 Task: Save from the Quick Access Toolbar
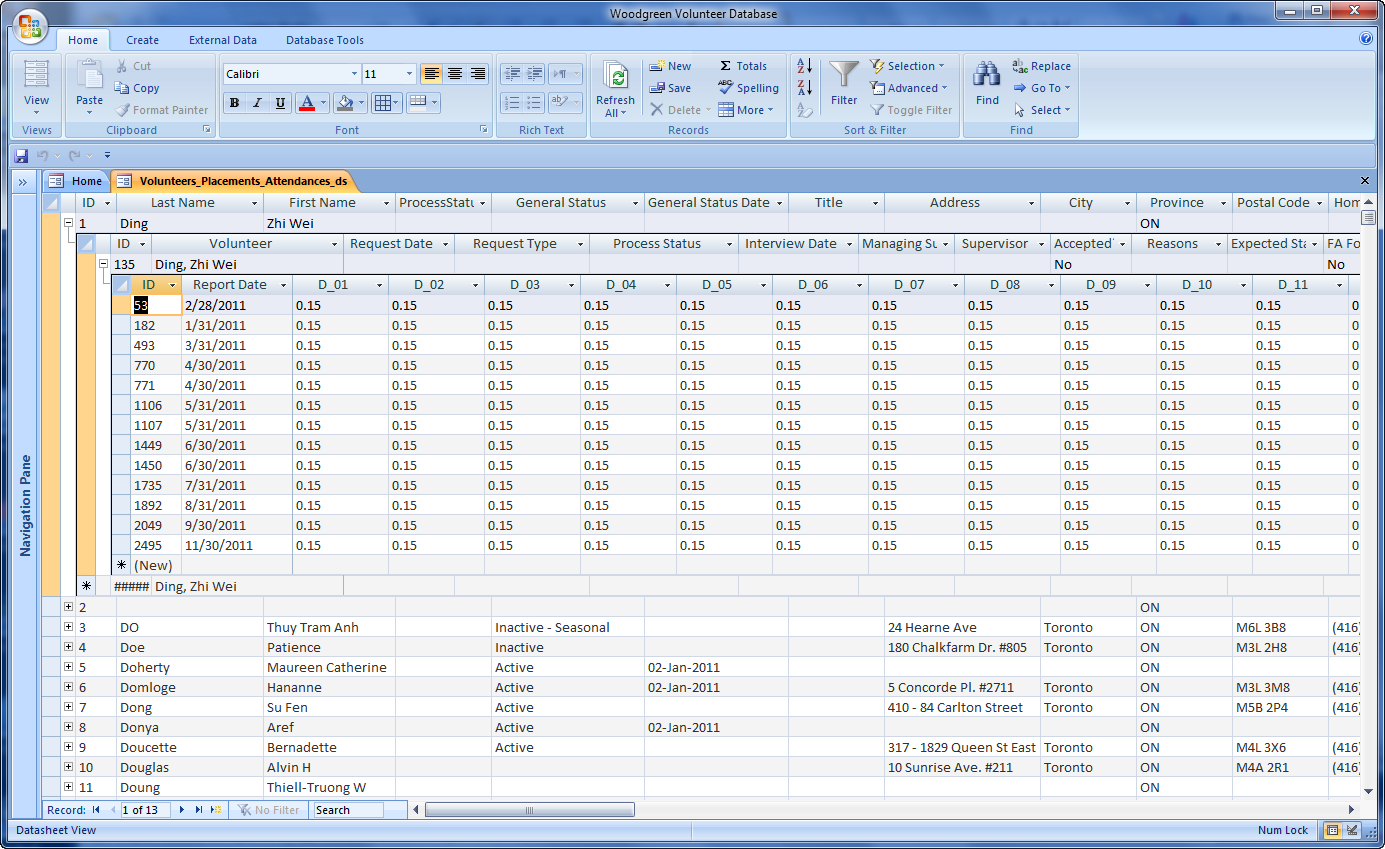[x=21, y=155]
